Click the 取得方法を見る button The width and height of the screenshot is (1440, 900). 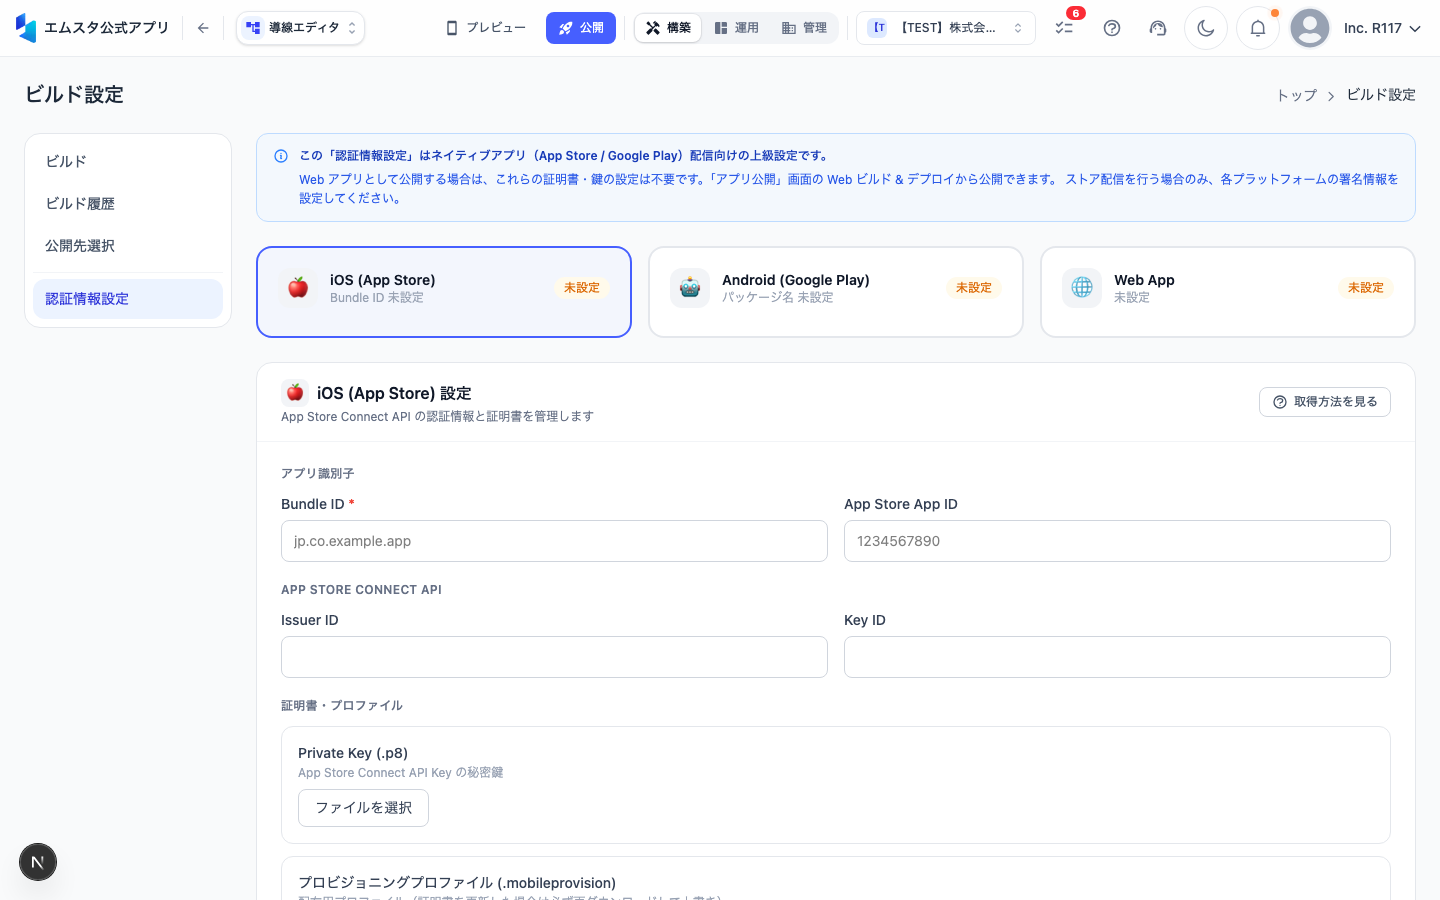coord(1325,402)
